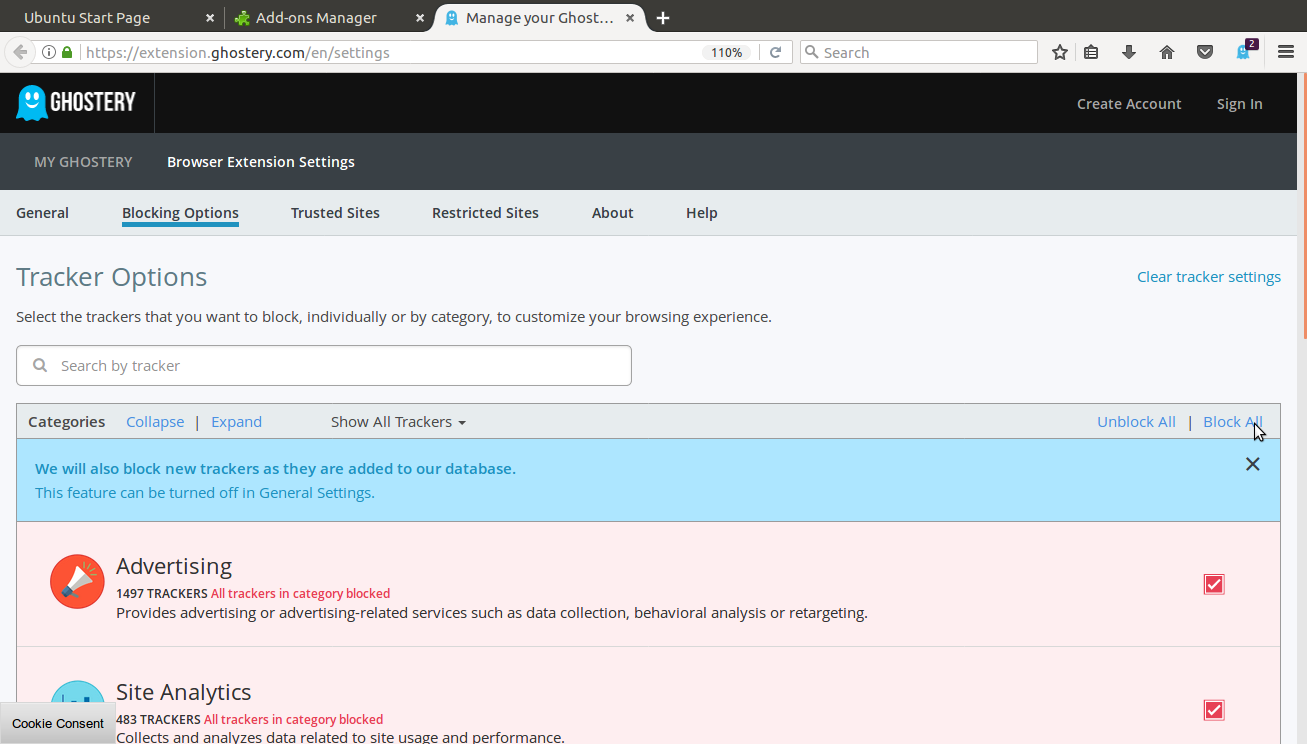The width and height of the screenshot is (1307, 744).
Task: Collapse all tracker categories
Action: [155, 422]
